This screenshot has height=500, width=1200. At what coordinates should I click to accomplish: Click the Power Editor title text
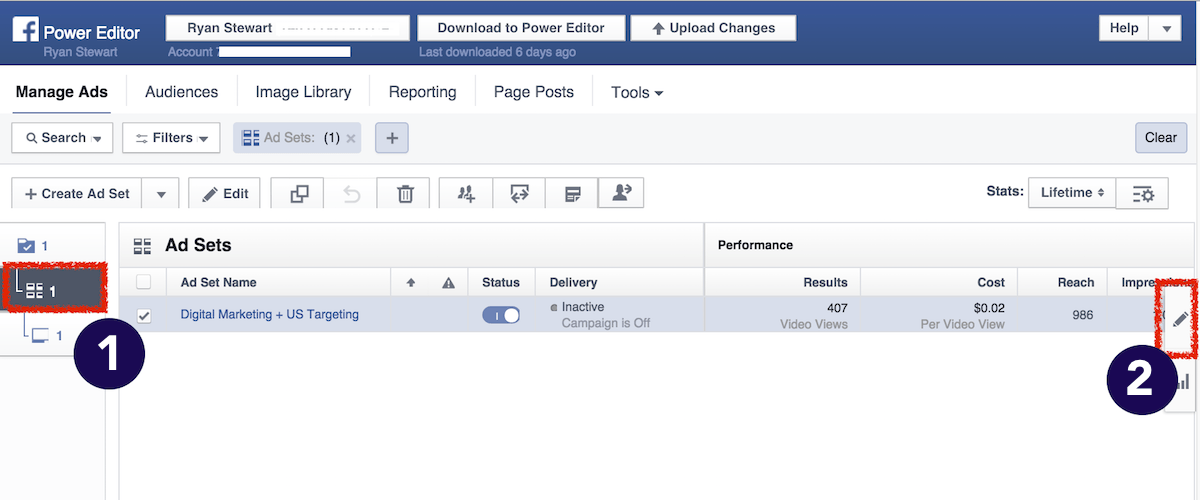click(x=93, y=32)
